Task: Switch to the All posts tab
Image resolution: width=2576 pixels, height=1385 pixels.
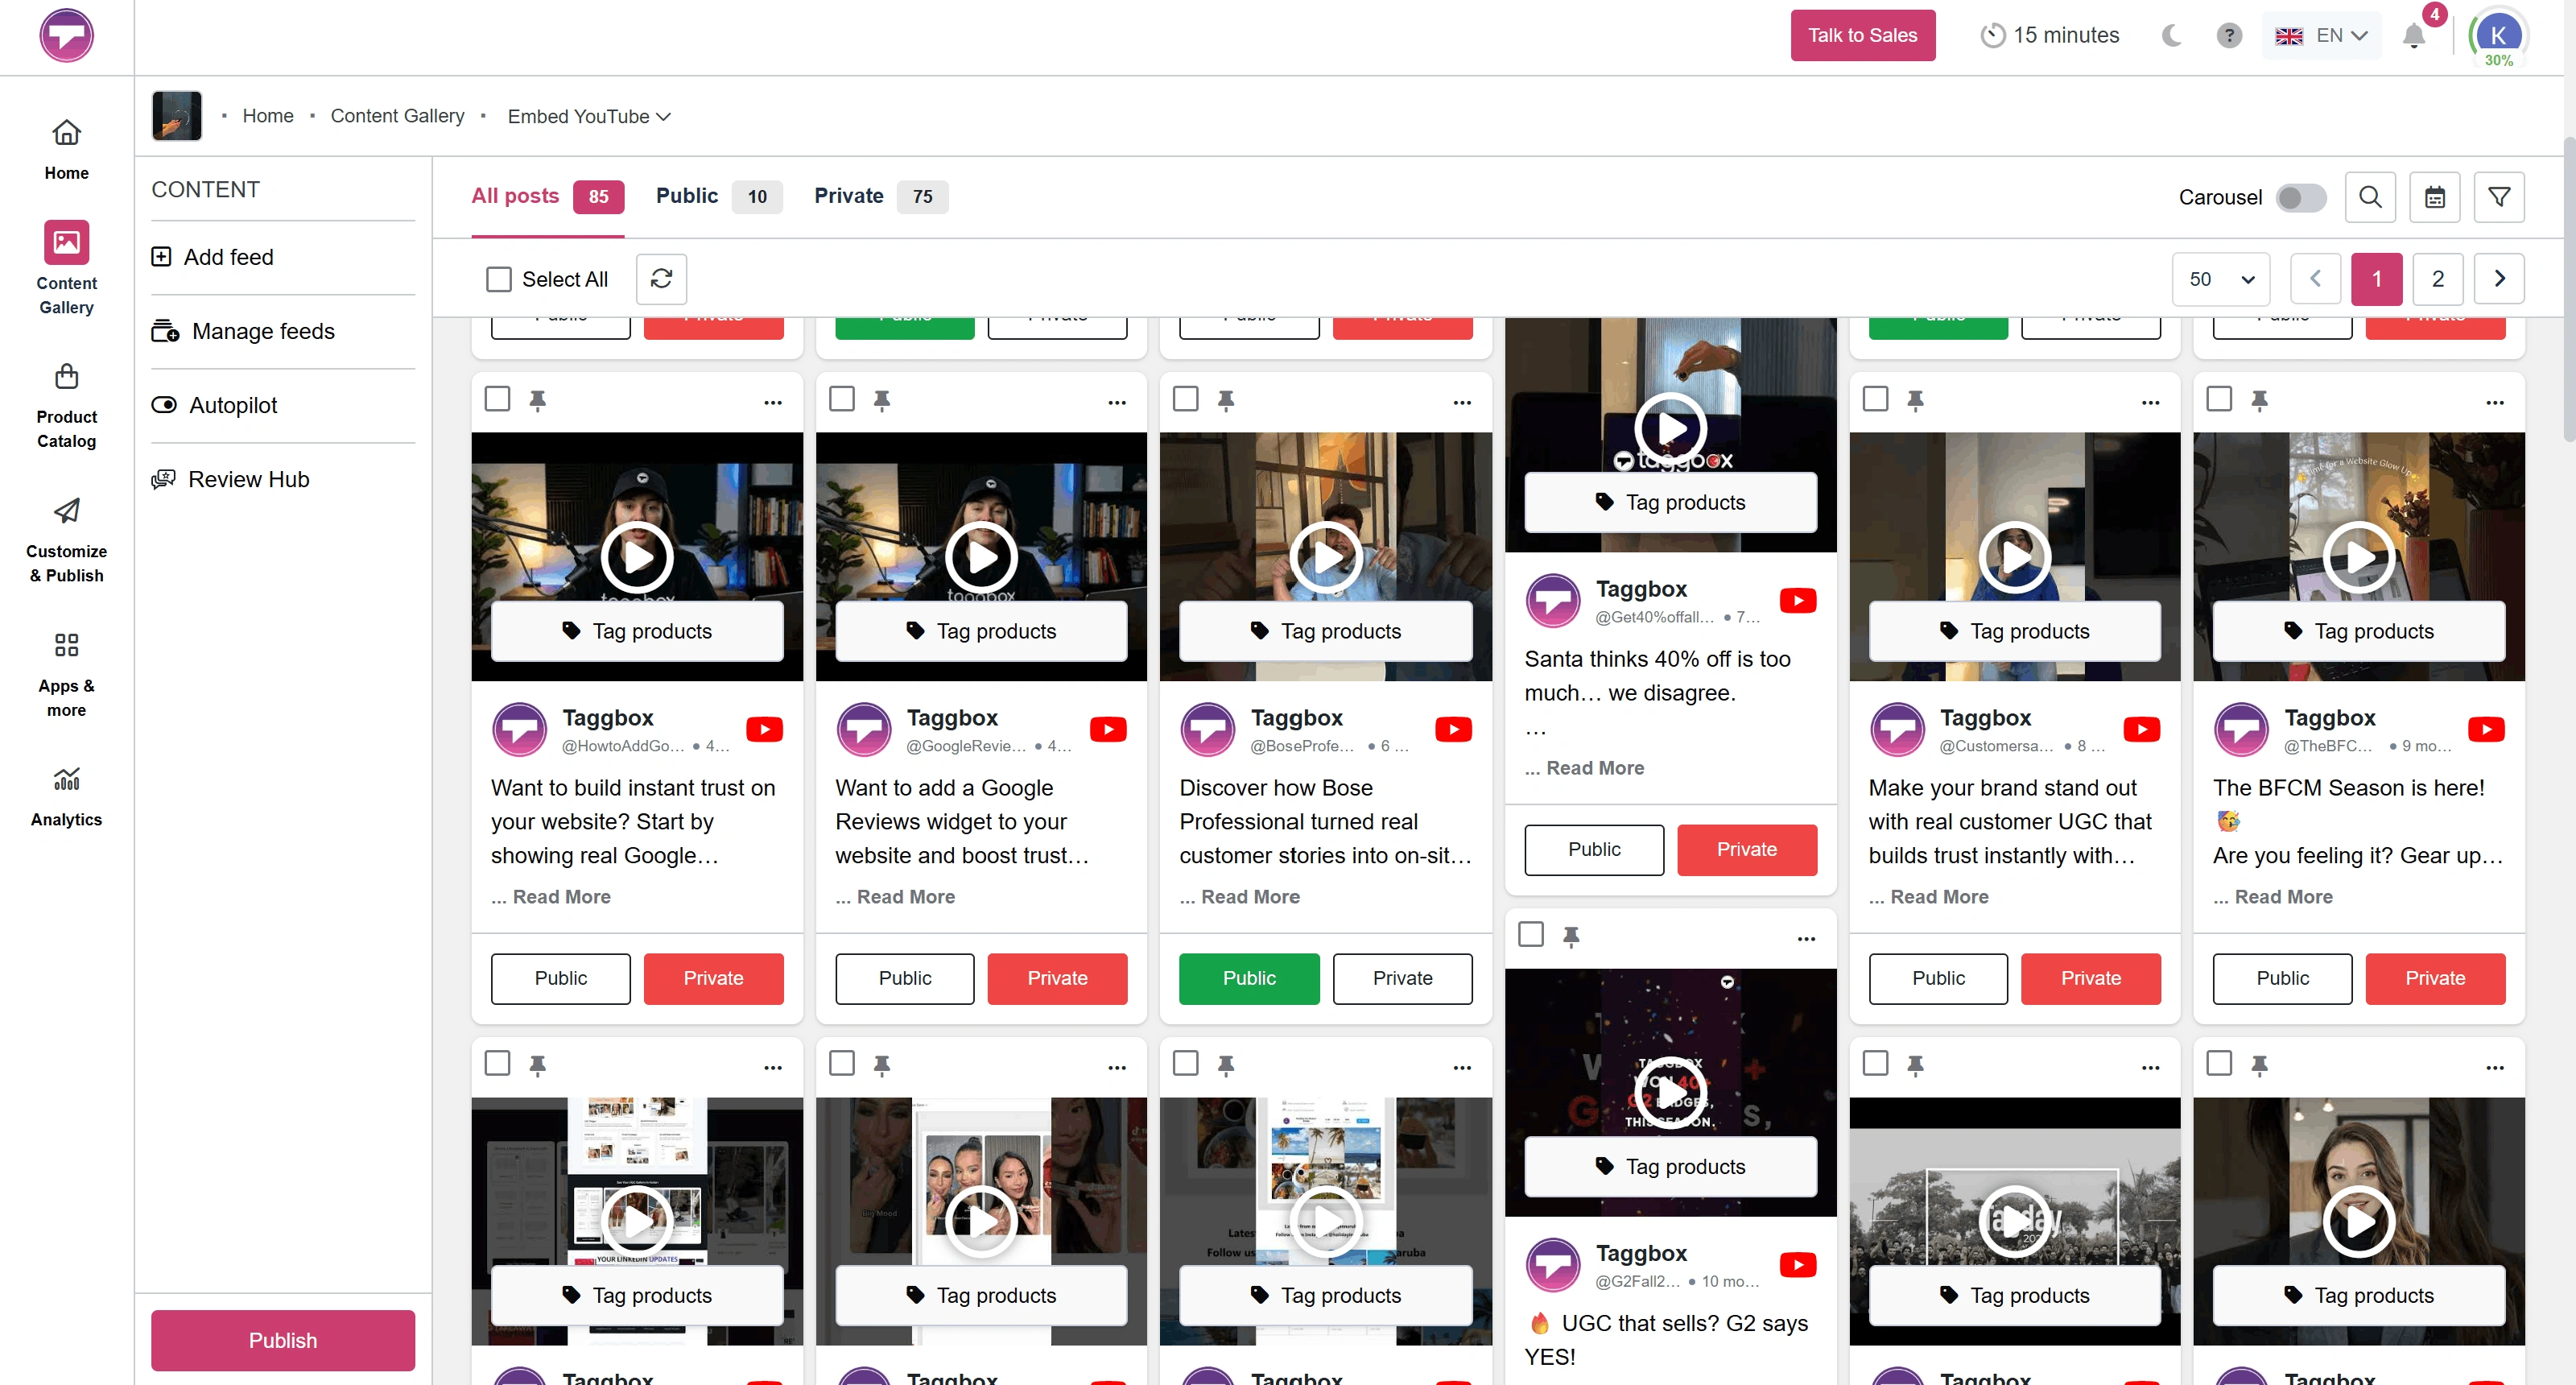Action: click(547, 196)
